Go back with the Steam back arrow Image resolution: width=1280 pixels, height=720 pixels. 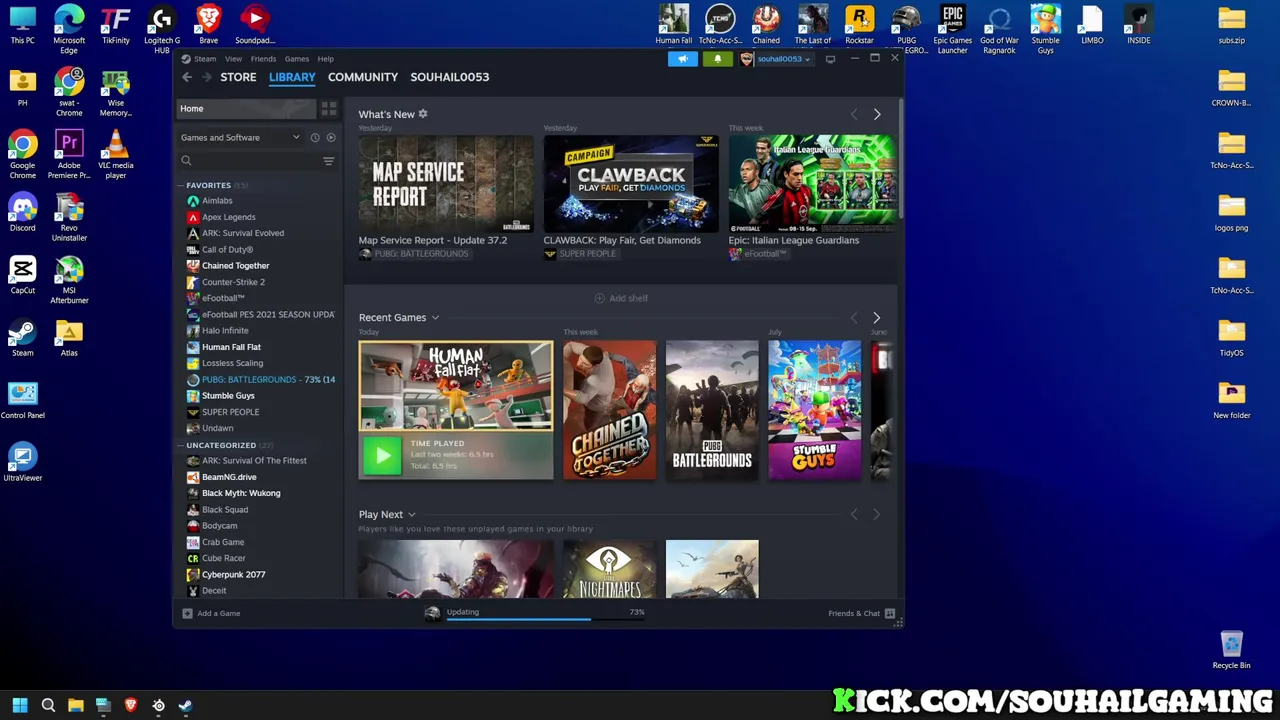point(186,77)
